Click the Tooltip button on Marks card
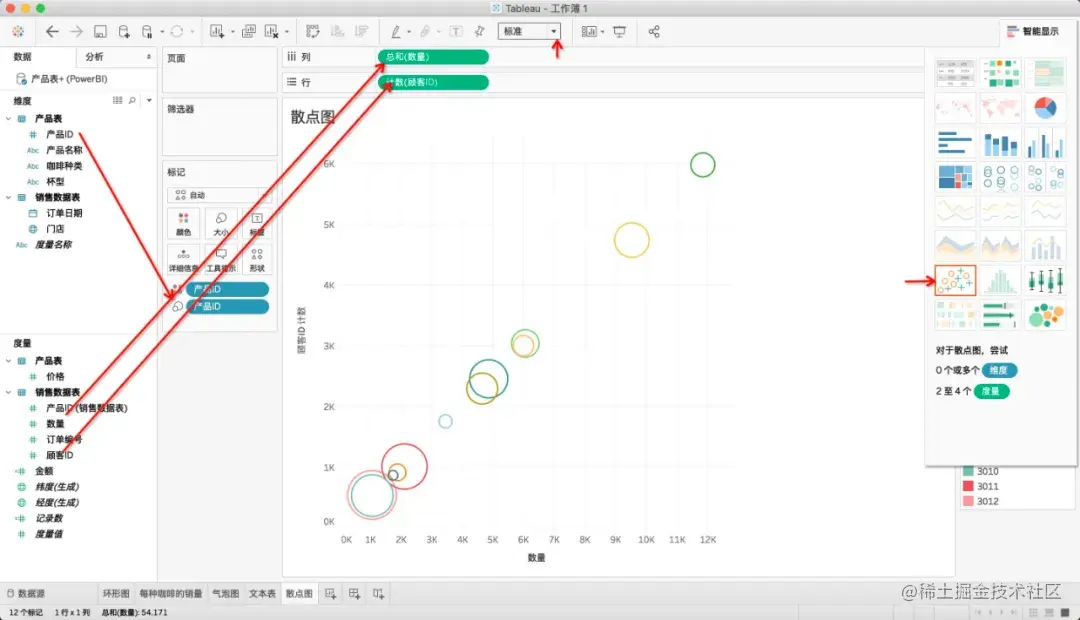1080x620 pixels. [x=220, y=260]
